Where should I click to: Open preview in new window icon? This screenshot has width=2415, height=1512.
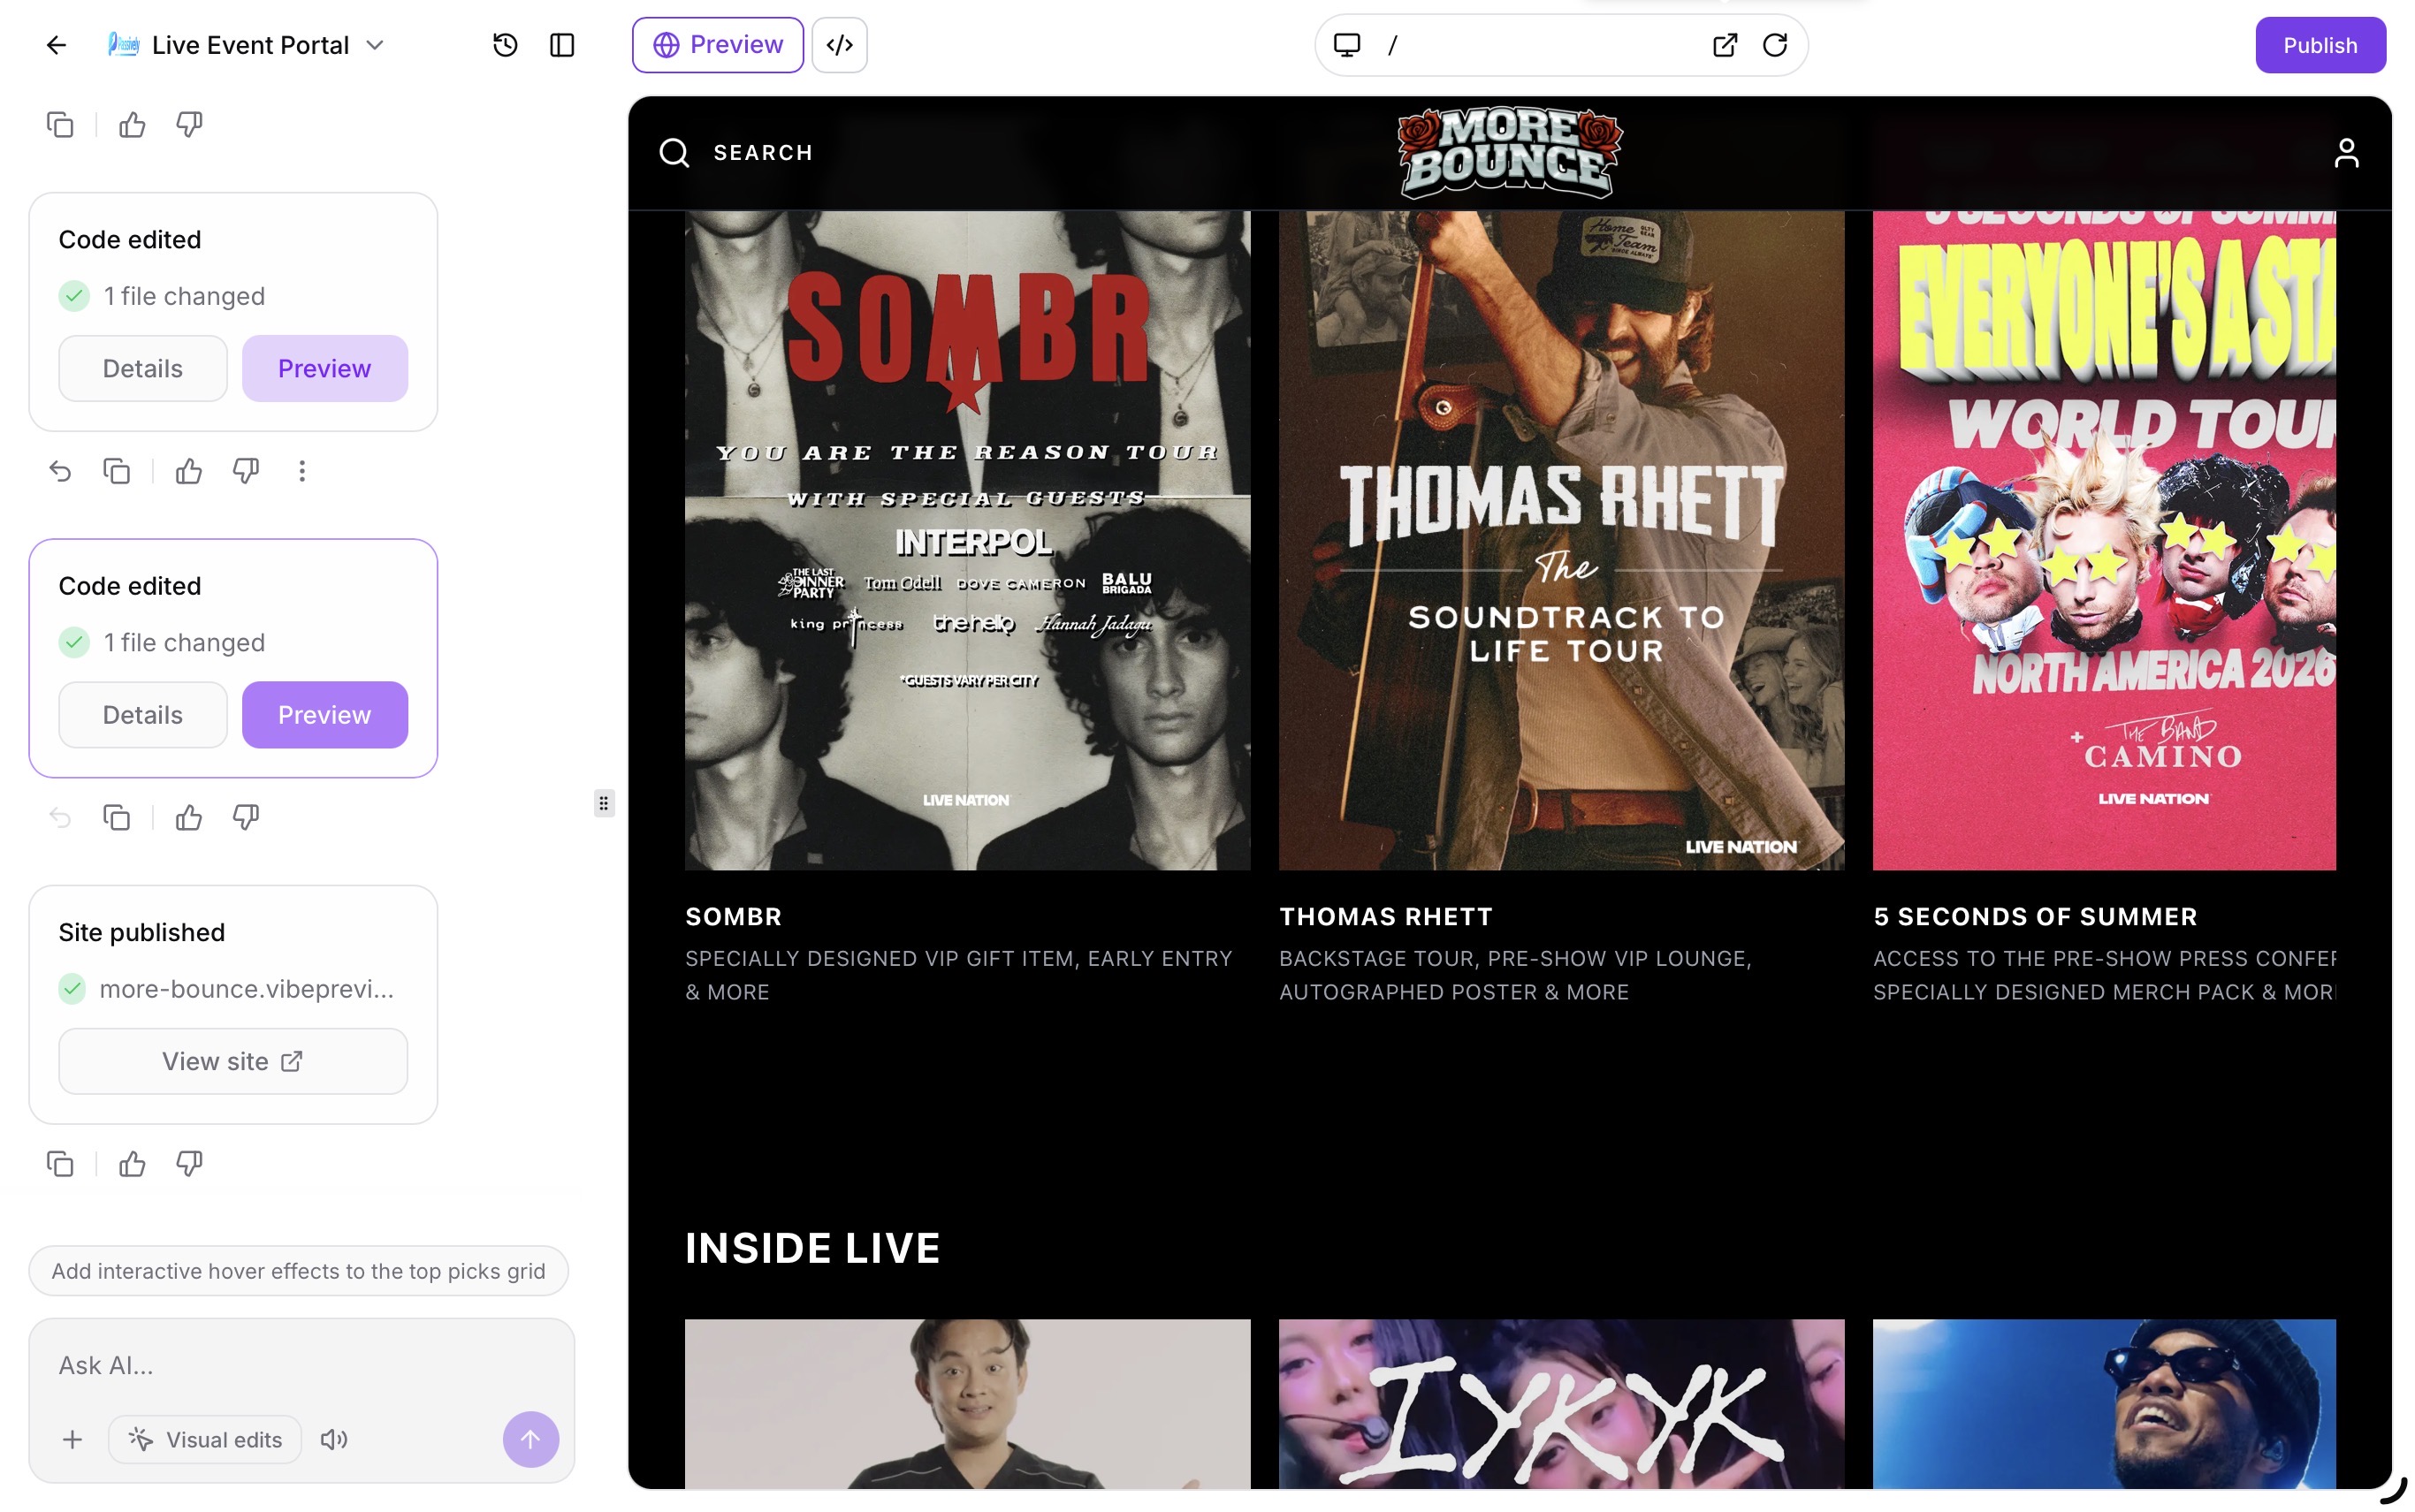1725,45
